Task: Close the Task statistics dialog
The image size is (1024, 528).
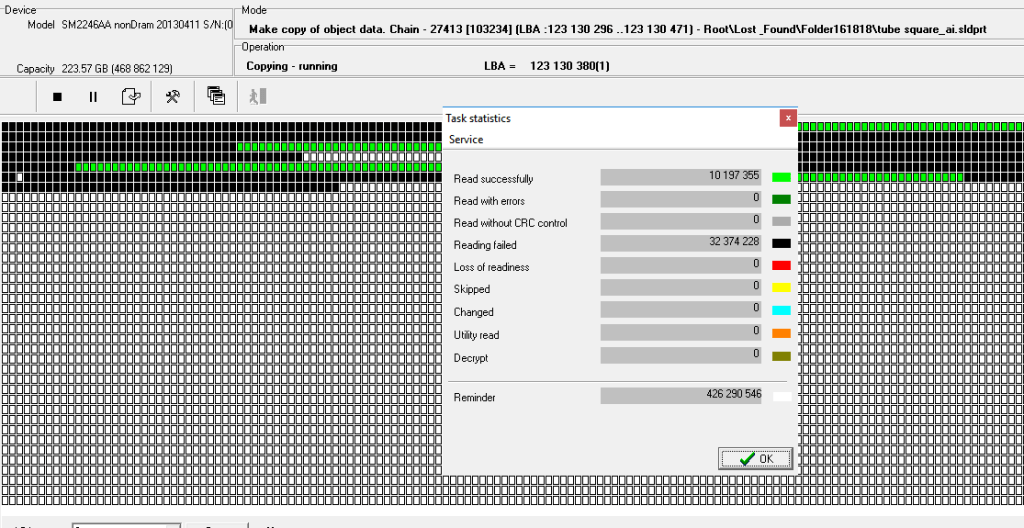Action: pos(788,118)
